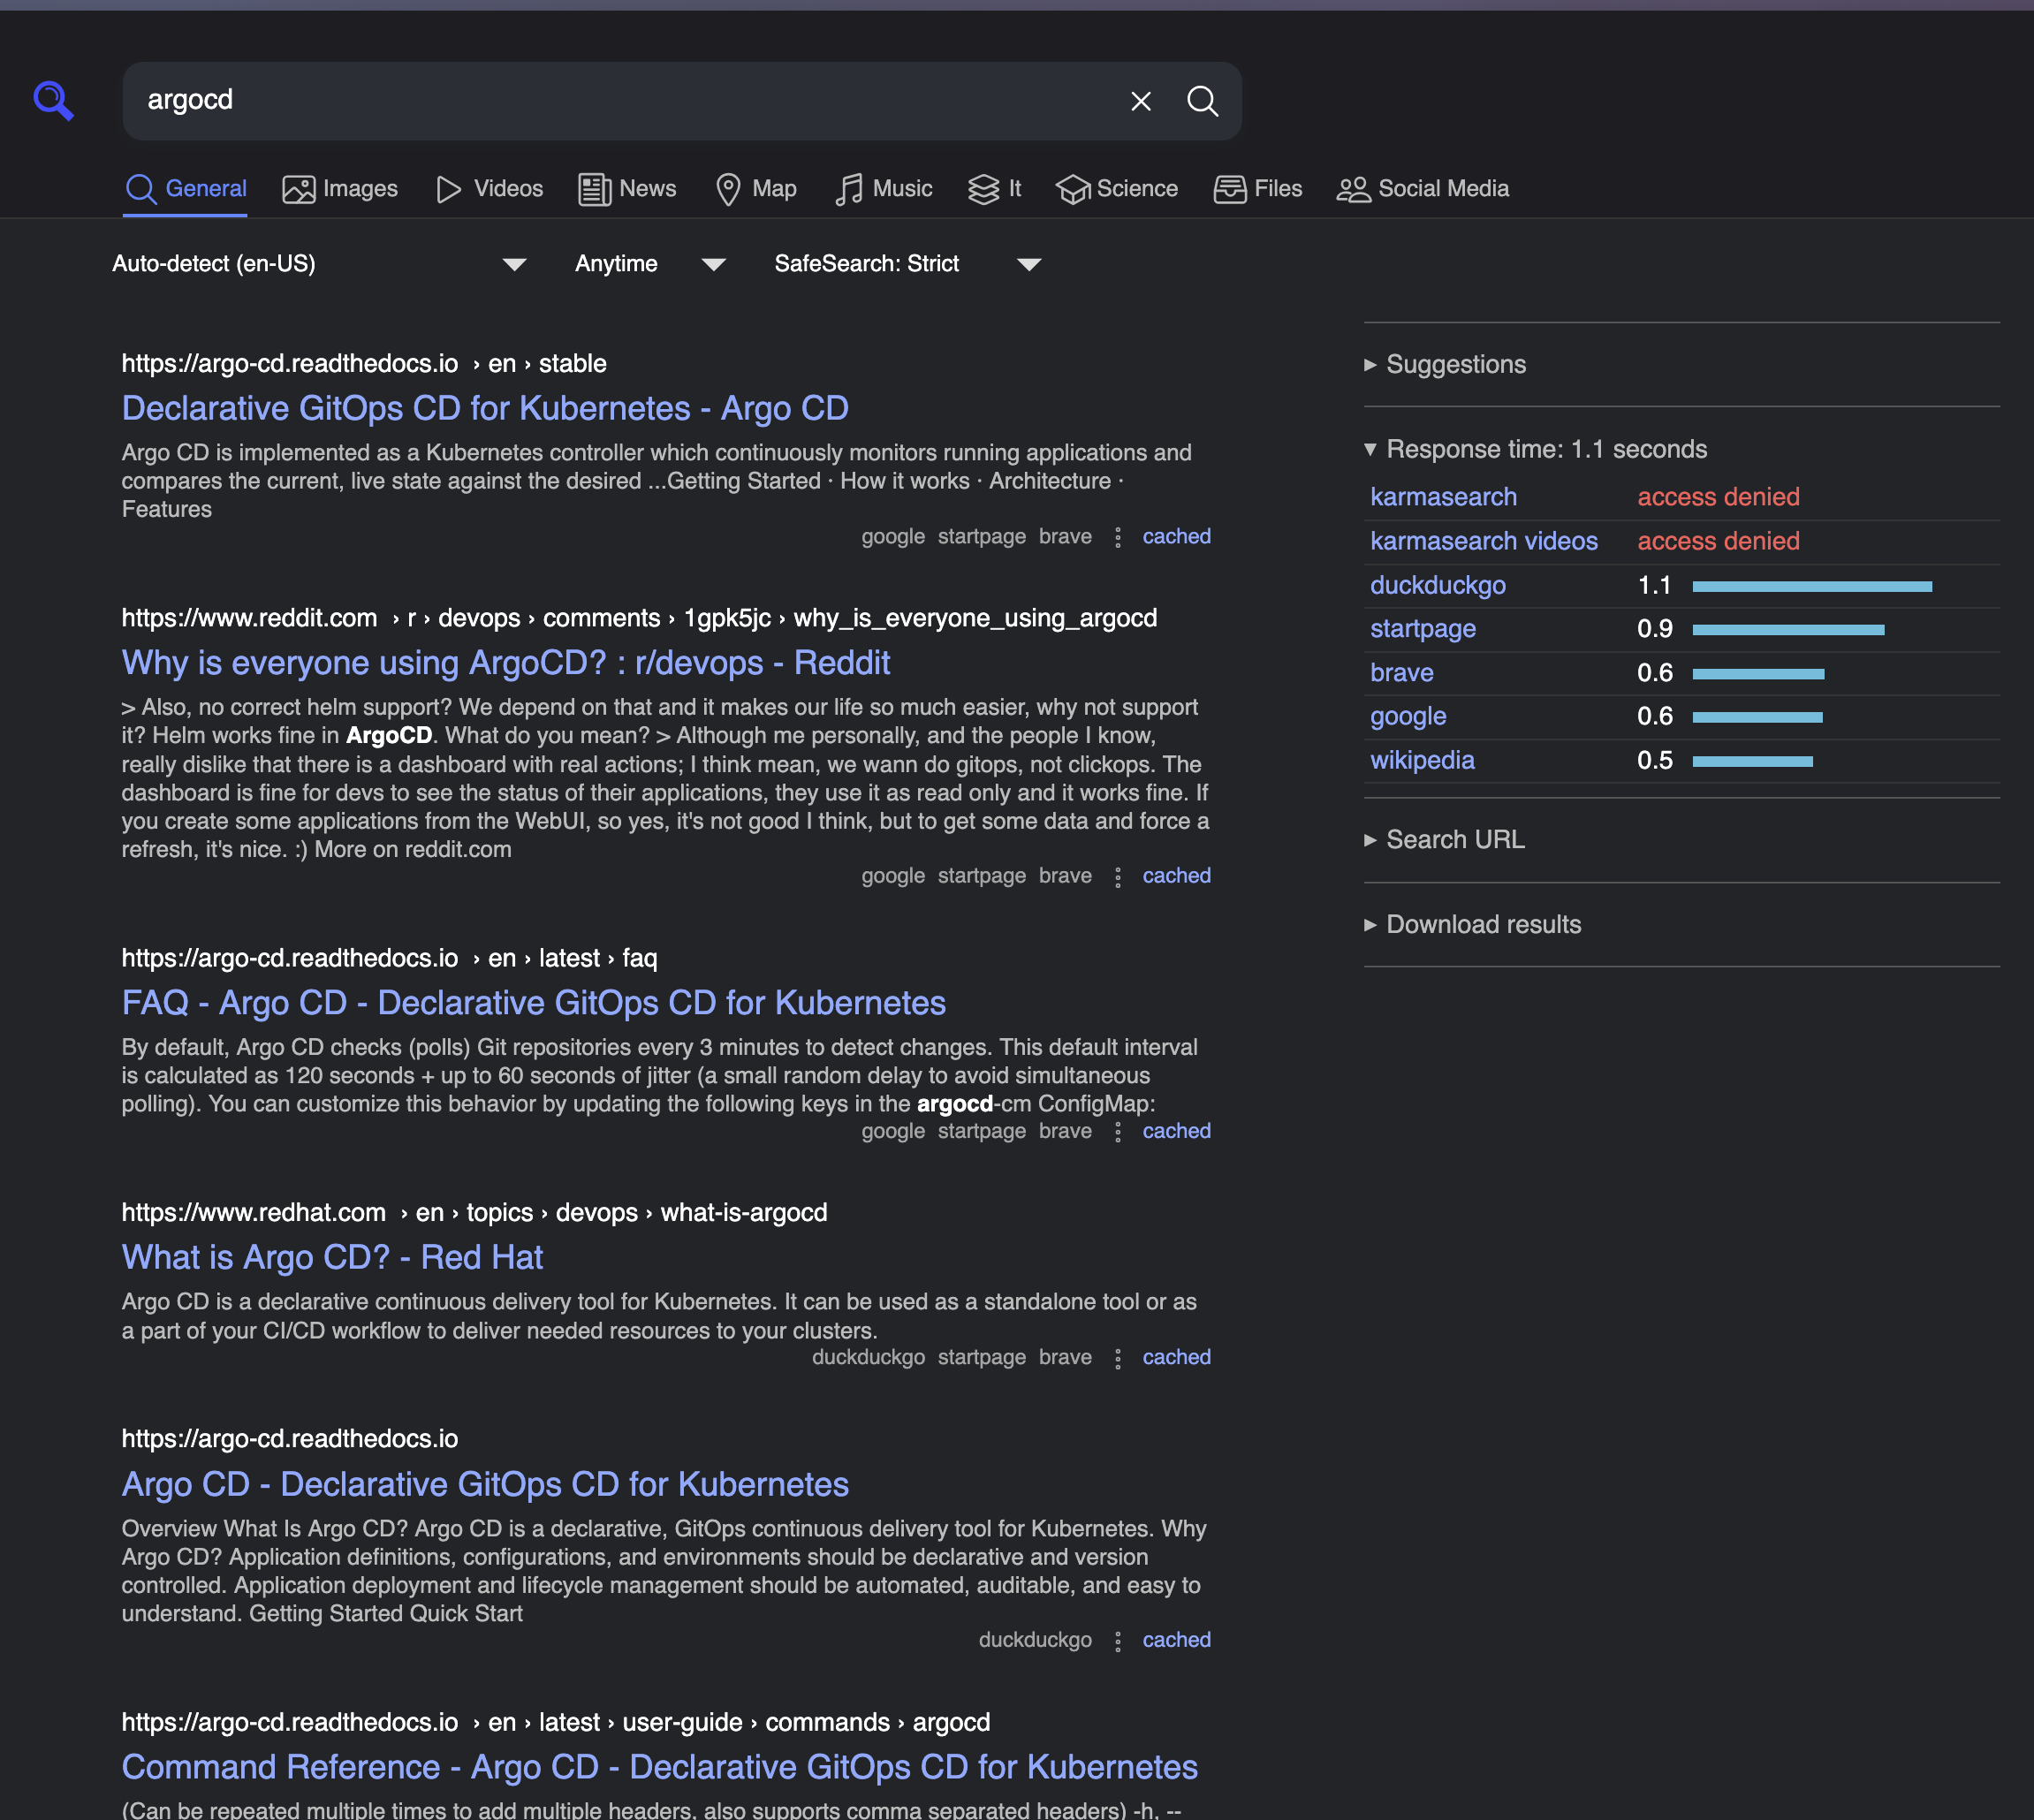The image size is (2034, 1820).
Task: Click the duckduckgo response time bar
Action: pos(1812,587)
